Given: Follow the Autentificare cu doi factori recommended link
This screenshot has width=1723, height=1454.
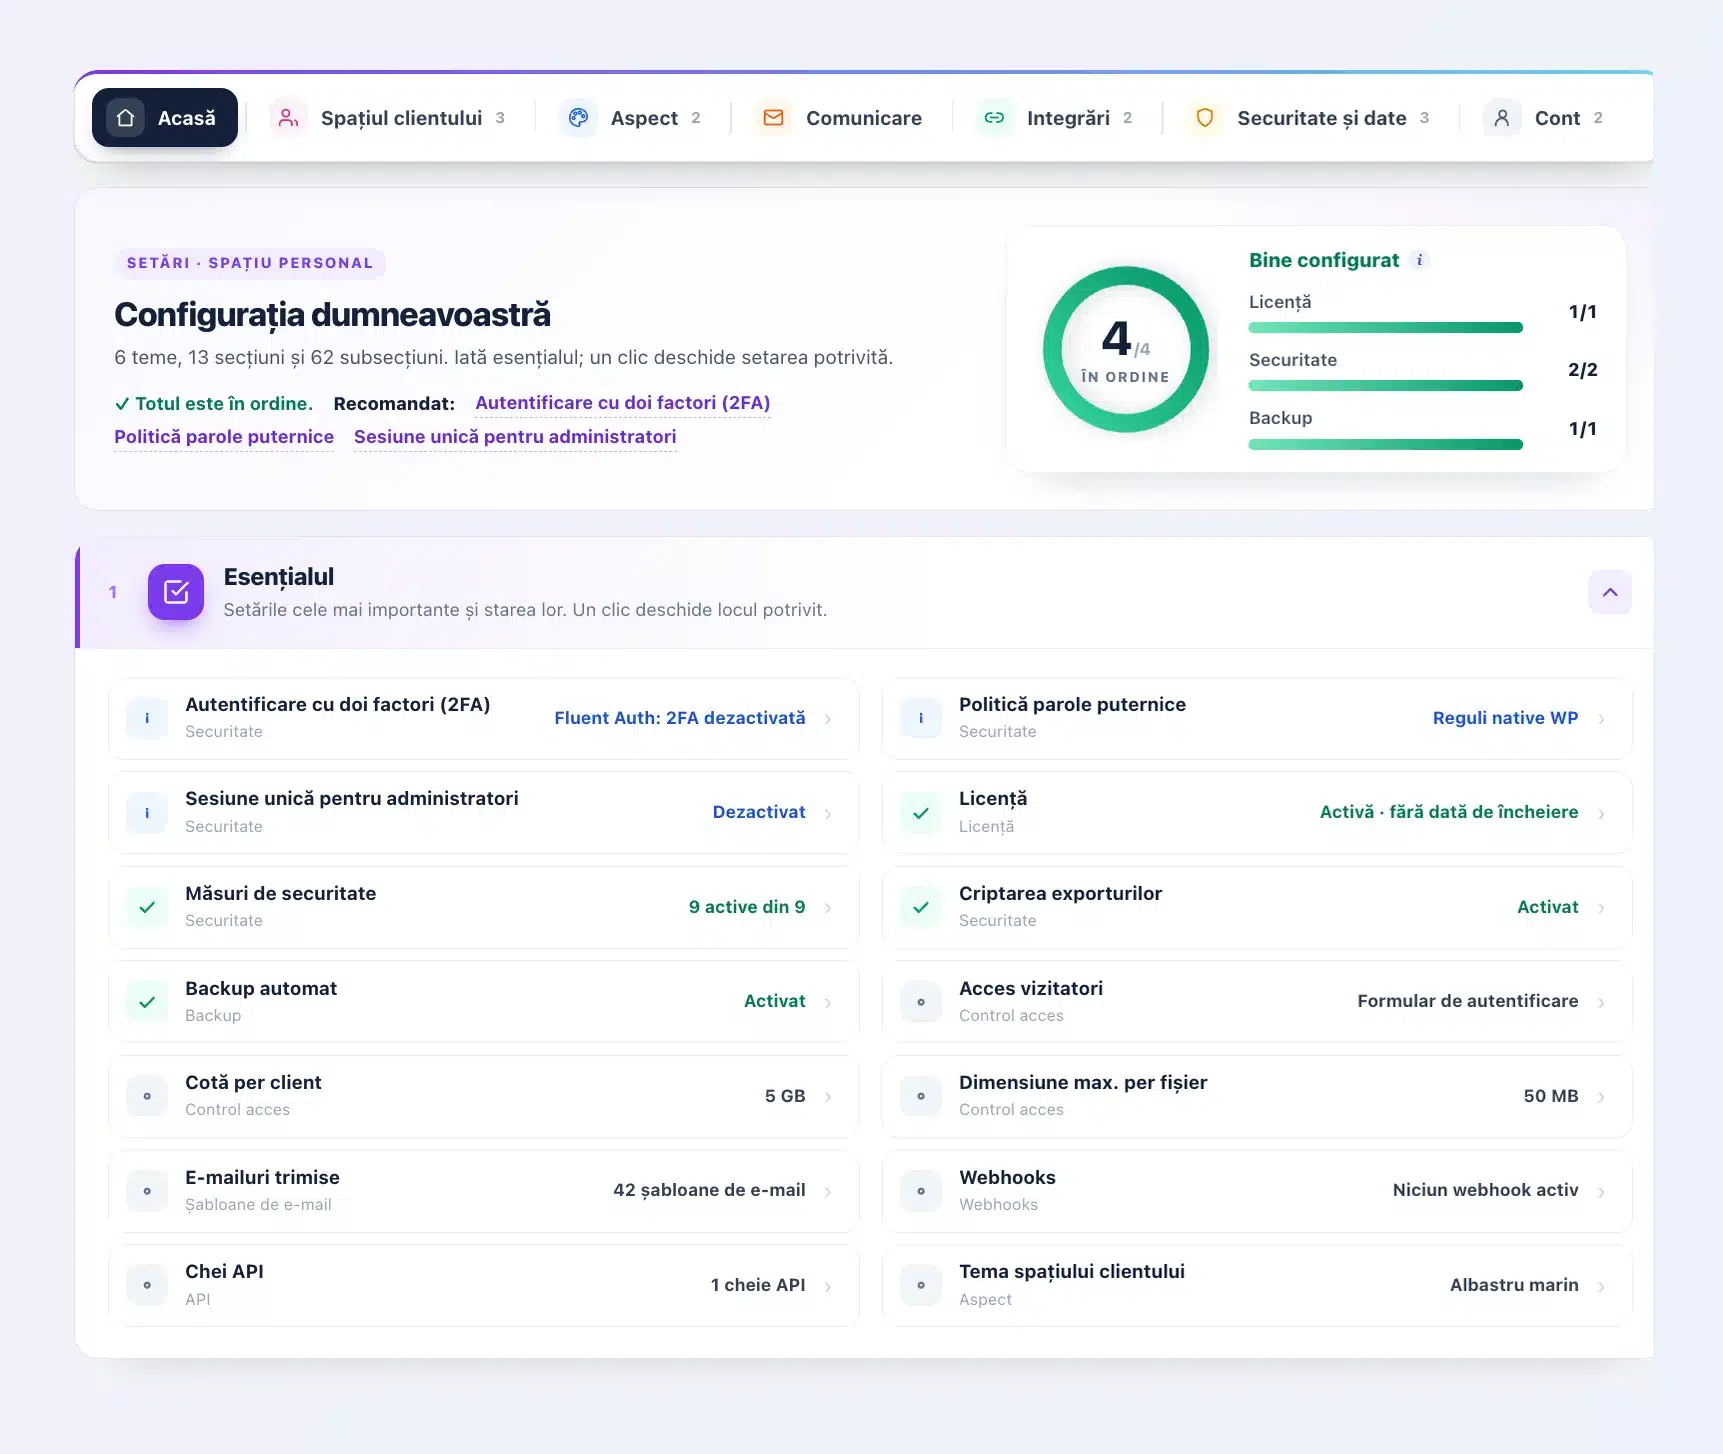Looking at the screenshot, I should pos(623,403).
